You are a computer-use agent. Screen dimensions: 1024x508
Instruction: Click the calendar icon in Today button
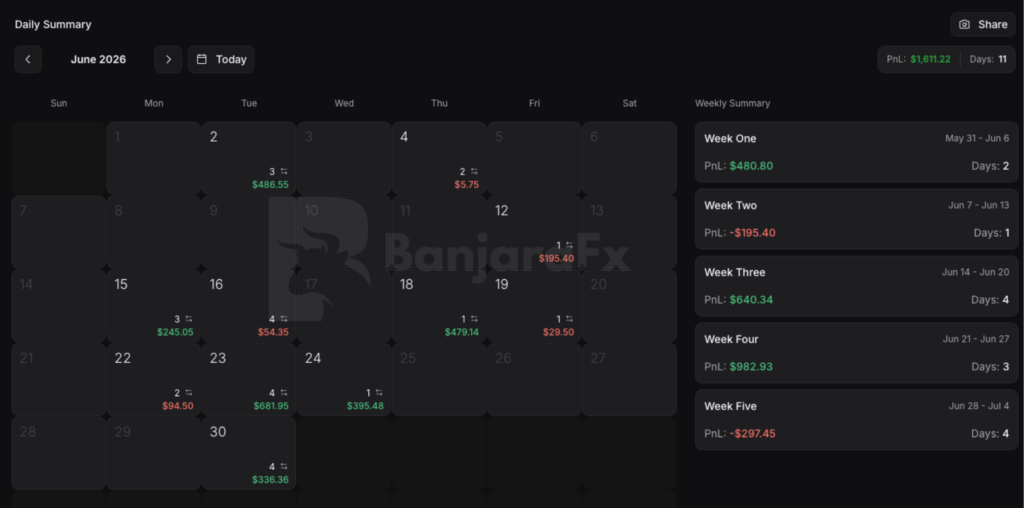tap(202, 59)
